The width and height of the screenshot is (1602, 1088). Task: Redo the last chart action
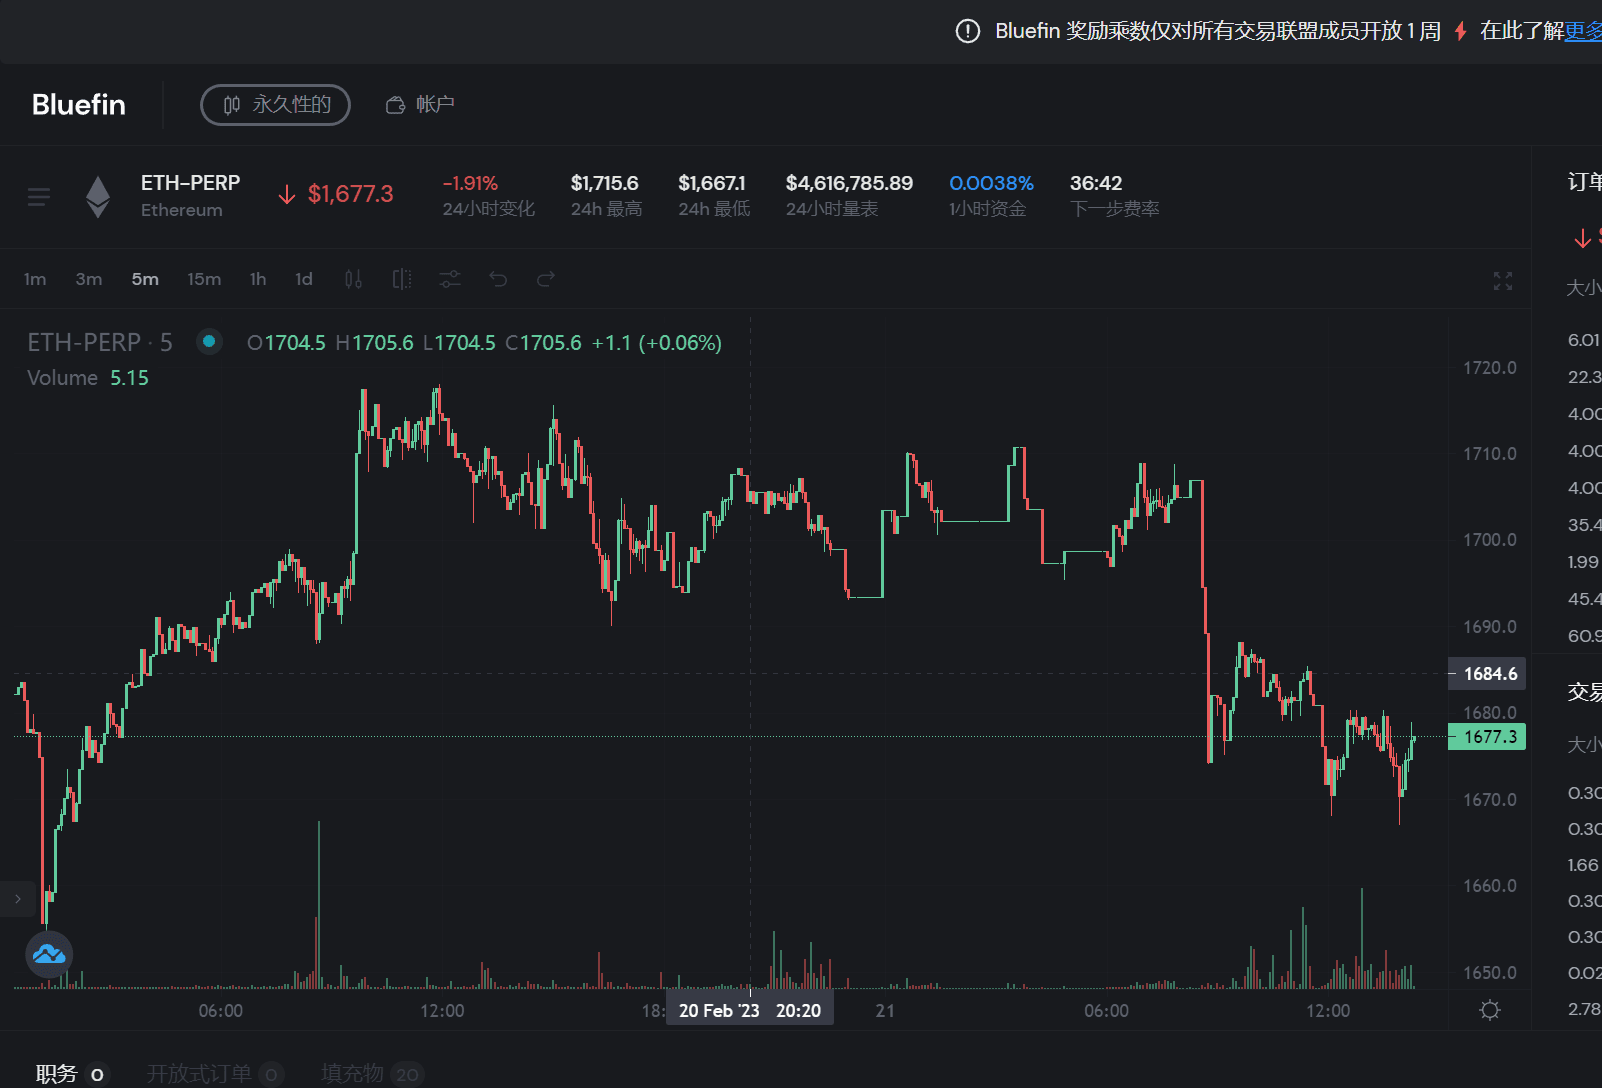tap(546, 279)
